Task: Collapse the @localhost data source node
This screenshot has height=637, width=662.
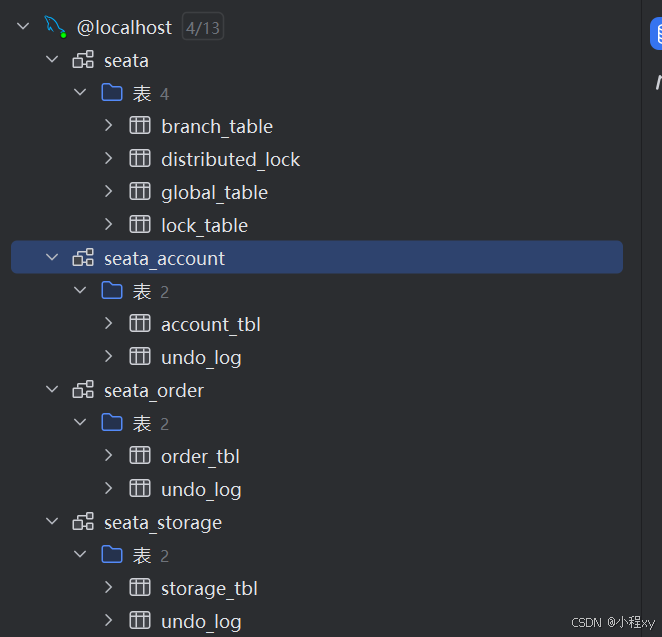Action: [23, 26]
